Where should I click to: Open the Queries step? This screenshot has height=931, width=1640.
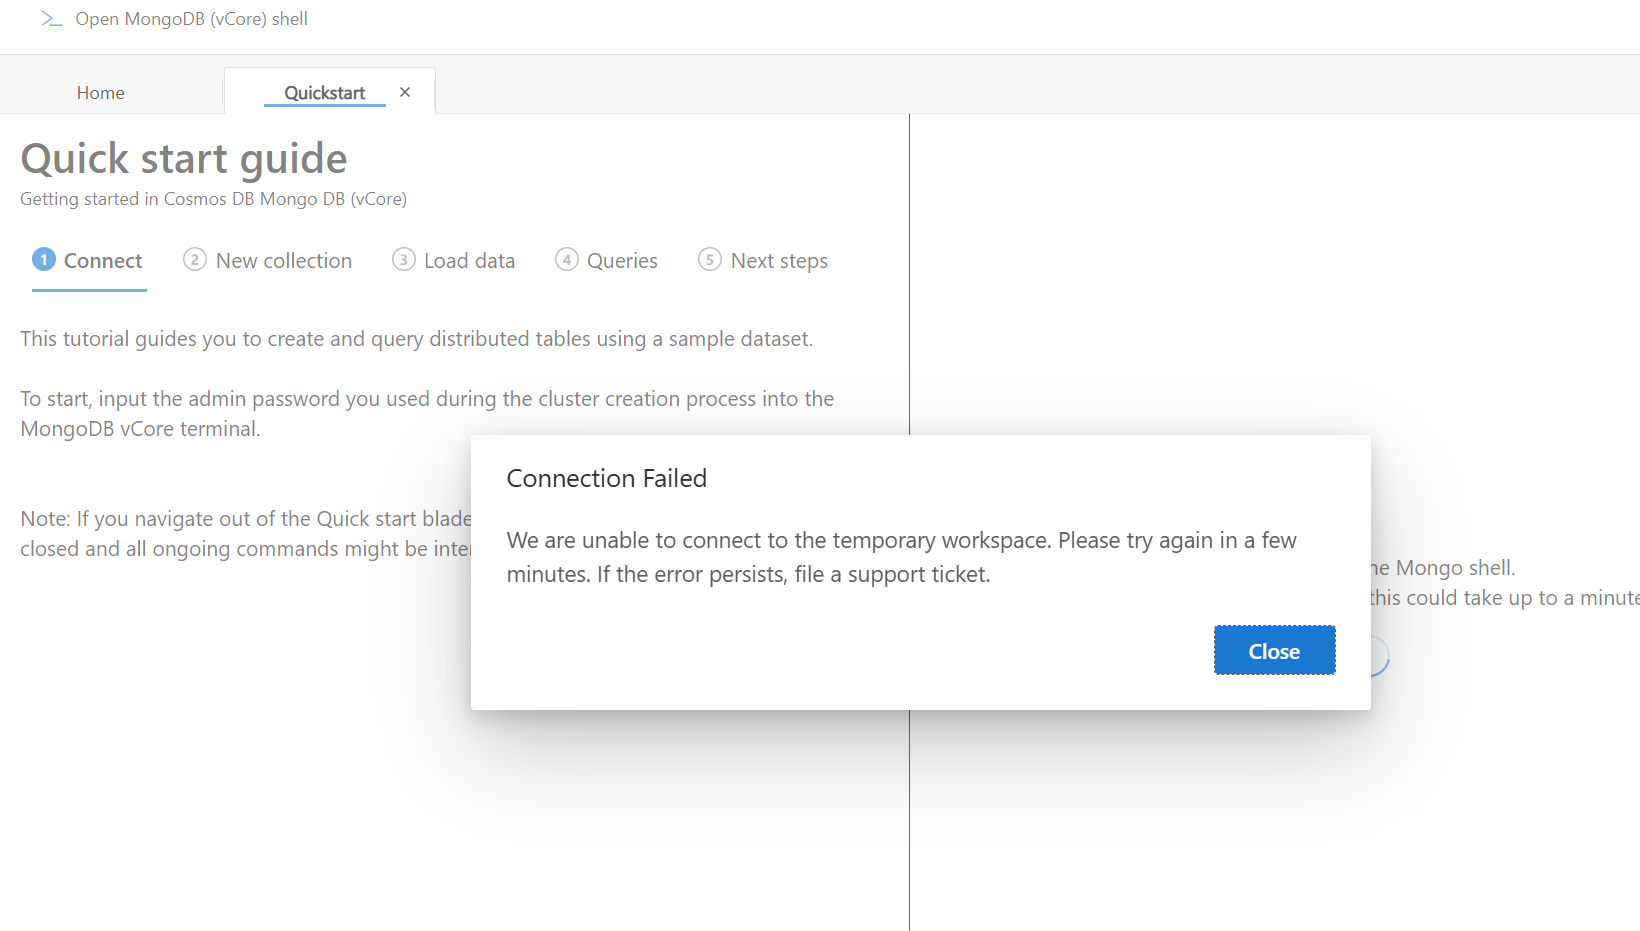(x=623, y=259)
